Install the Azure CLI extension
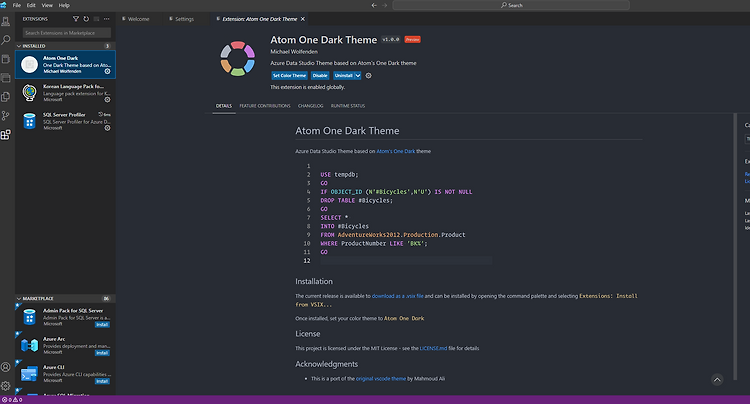Image resolution: width=750 pixels, height=404 pixels. pyautogui.click(x=102, y=381)
